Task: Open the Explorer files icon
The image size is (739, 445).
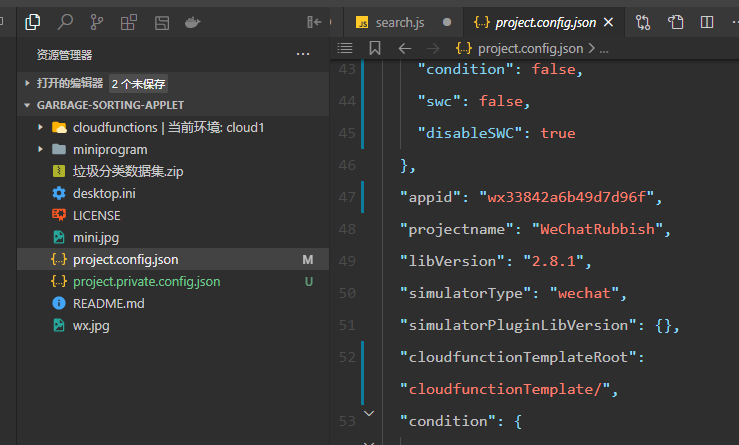Action: [x=33, y=22]
